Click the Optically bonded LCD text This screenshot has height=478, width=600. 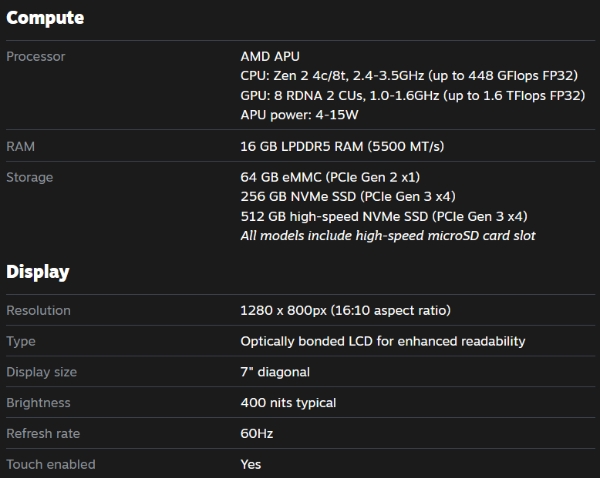[x=383, y=341]
